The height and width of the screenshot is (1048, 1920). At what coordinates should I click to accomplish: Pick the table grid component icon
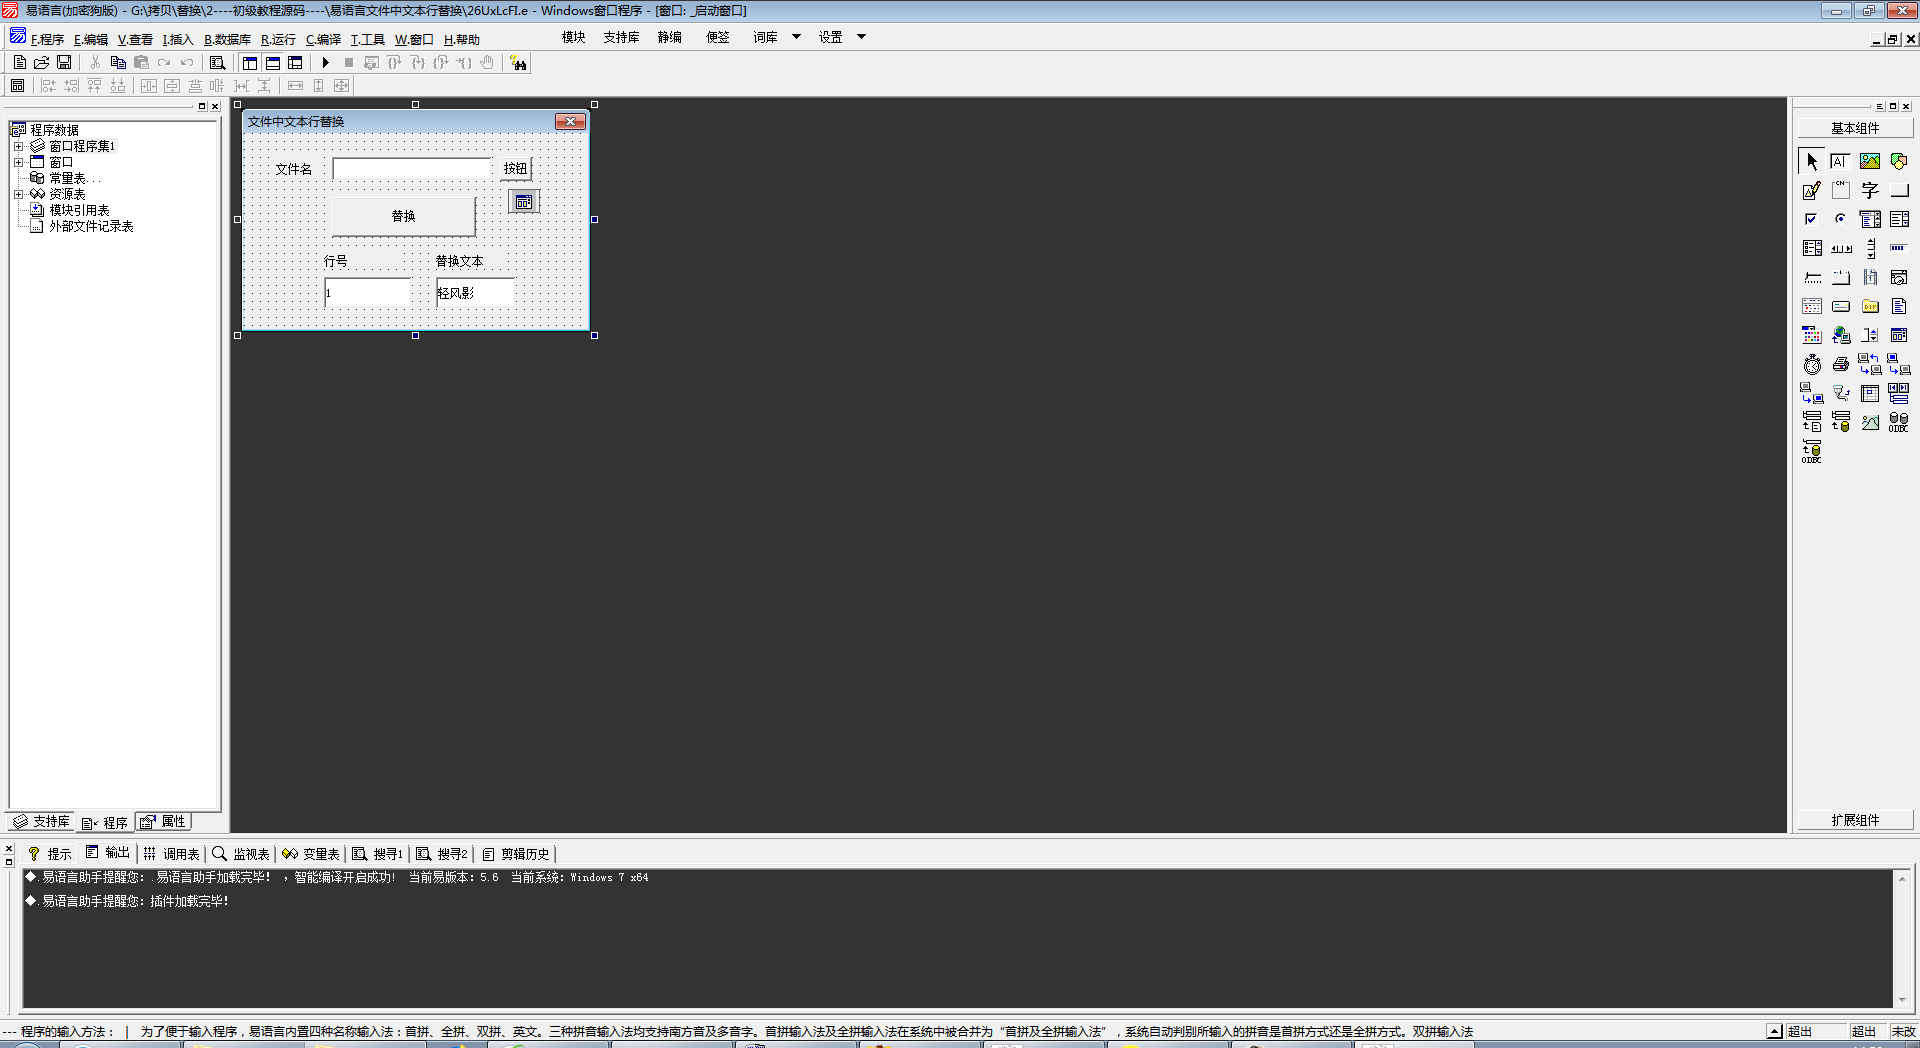pos(1870,393)
